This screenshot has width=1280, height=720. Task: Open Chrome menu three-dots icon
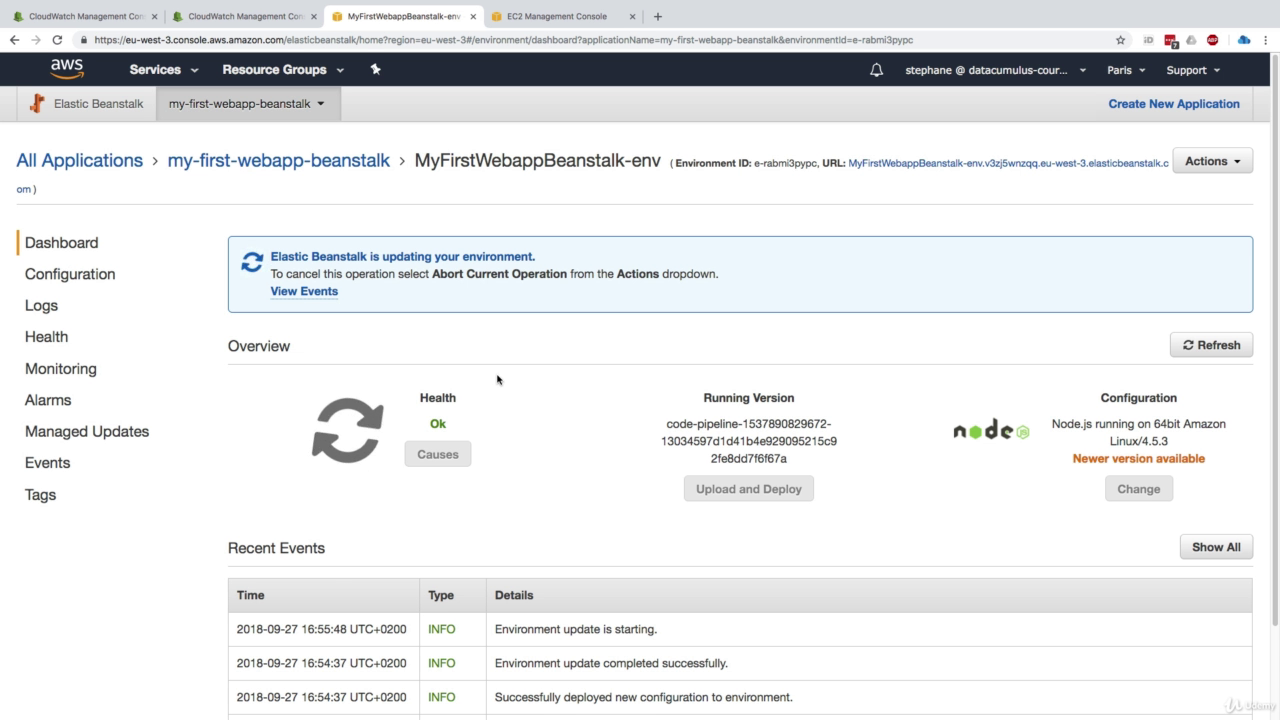(1265, 40)
